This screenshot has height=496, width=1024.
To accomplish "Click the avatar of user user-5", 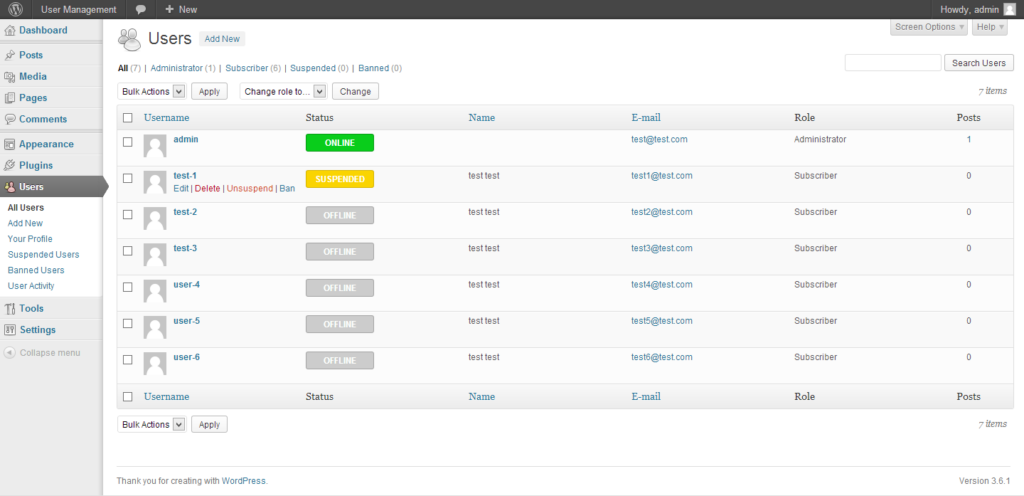I will (x=155, y=328).
